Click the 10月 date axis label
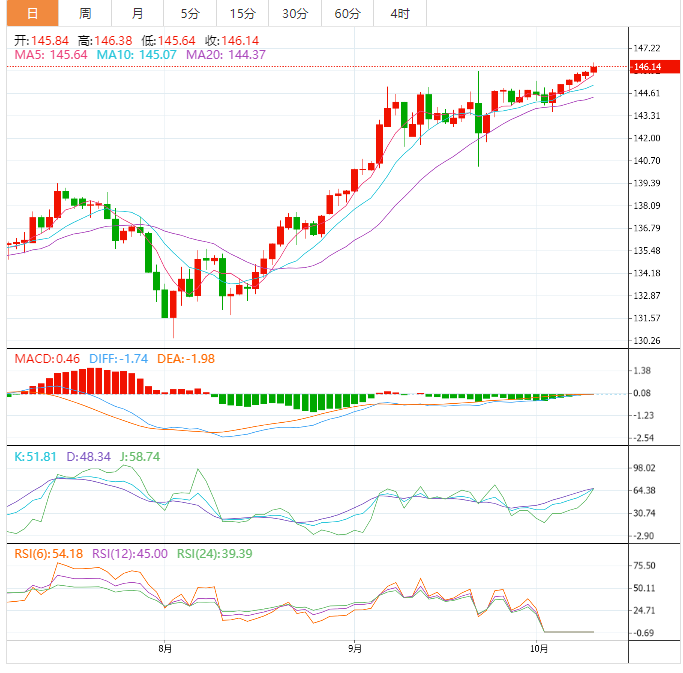 click(x=539, y=649)
